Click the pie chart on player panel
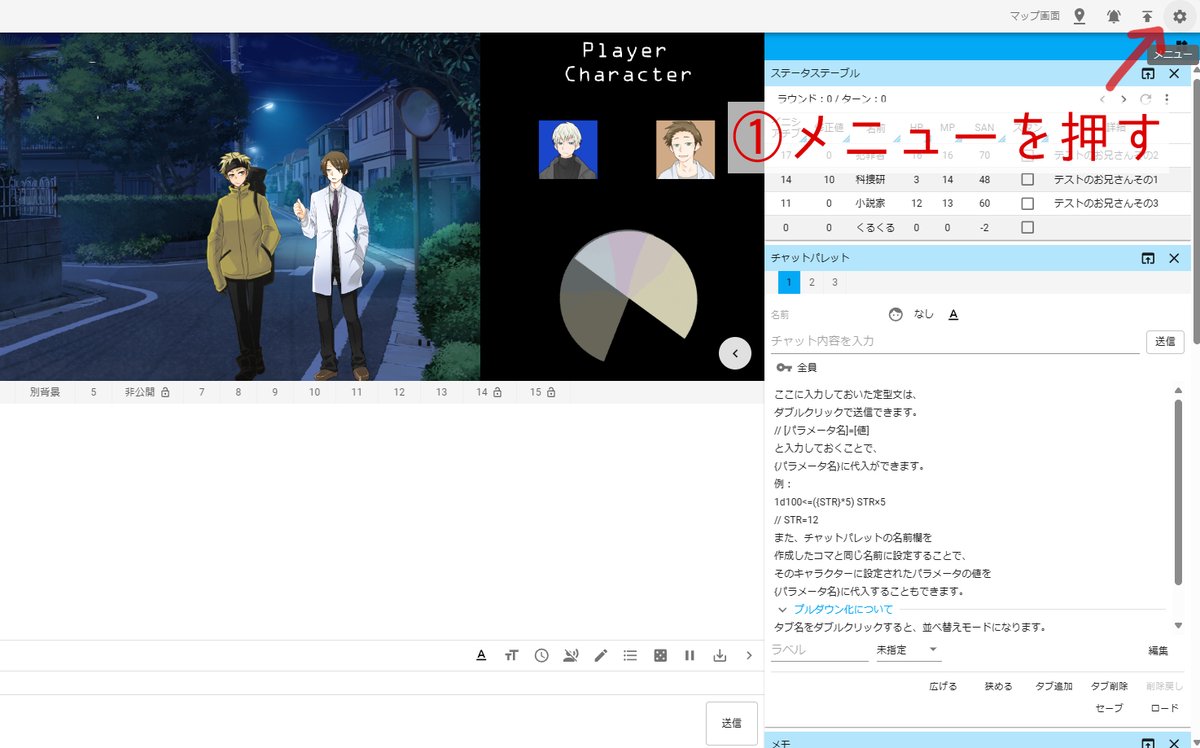 click(x=627, y=296)
